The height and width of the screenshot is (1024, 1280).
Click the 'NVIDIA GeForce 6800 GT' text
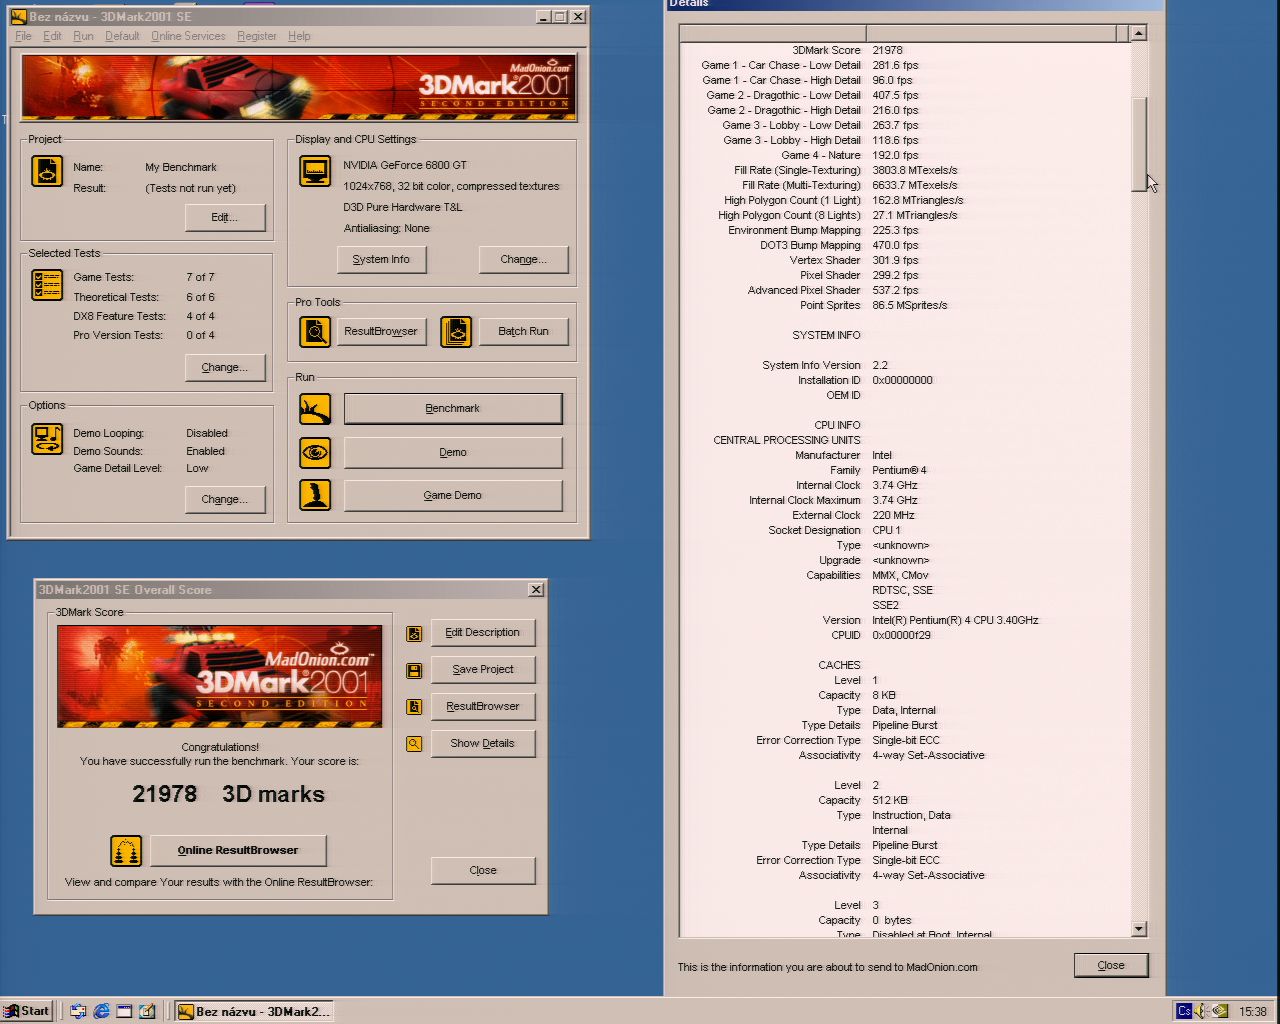pyautogui.click(x=405, y=165)
